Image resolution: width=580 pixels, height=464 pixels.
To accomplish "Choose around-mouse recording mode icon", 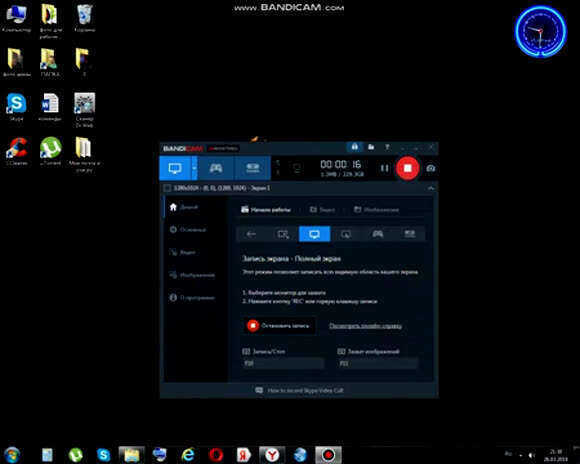I will pyautogui.click(x=346, y=234).
